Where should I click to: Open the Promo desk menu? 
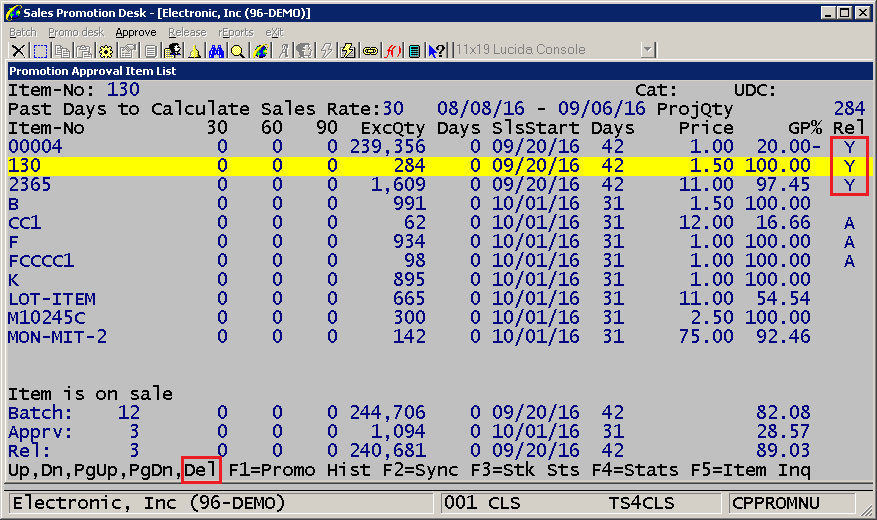[76, 32]
